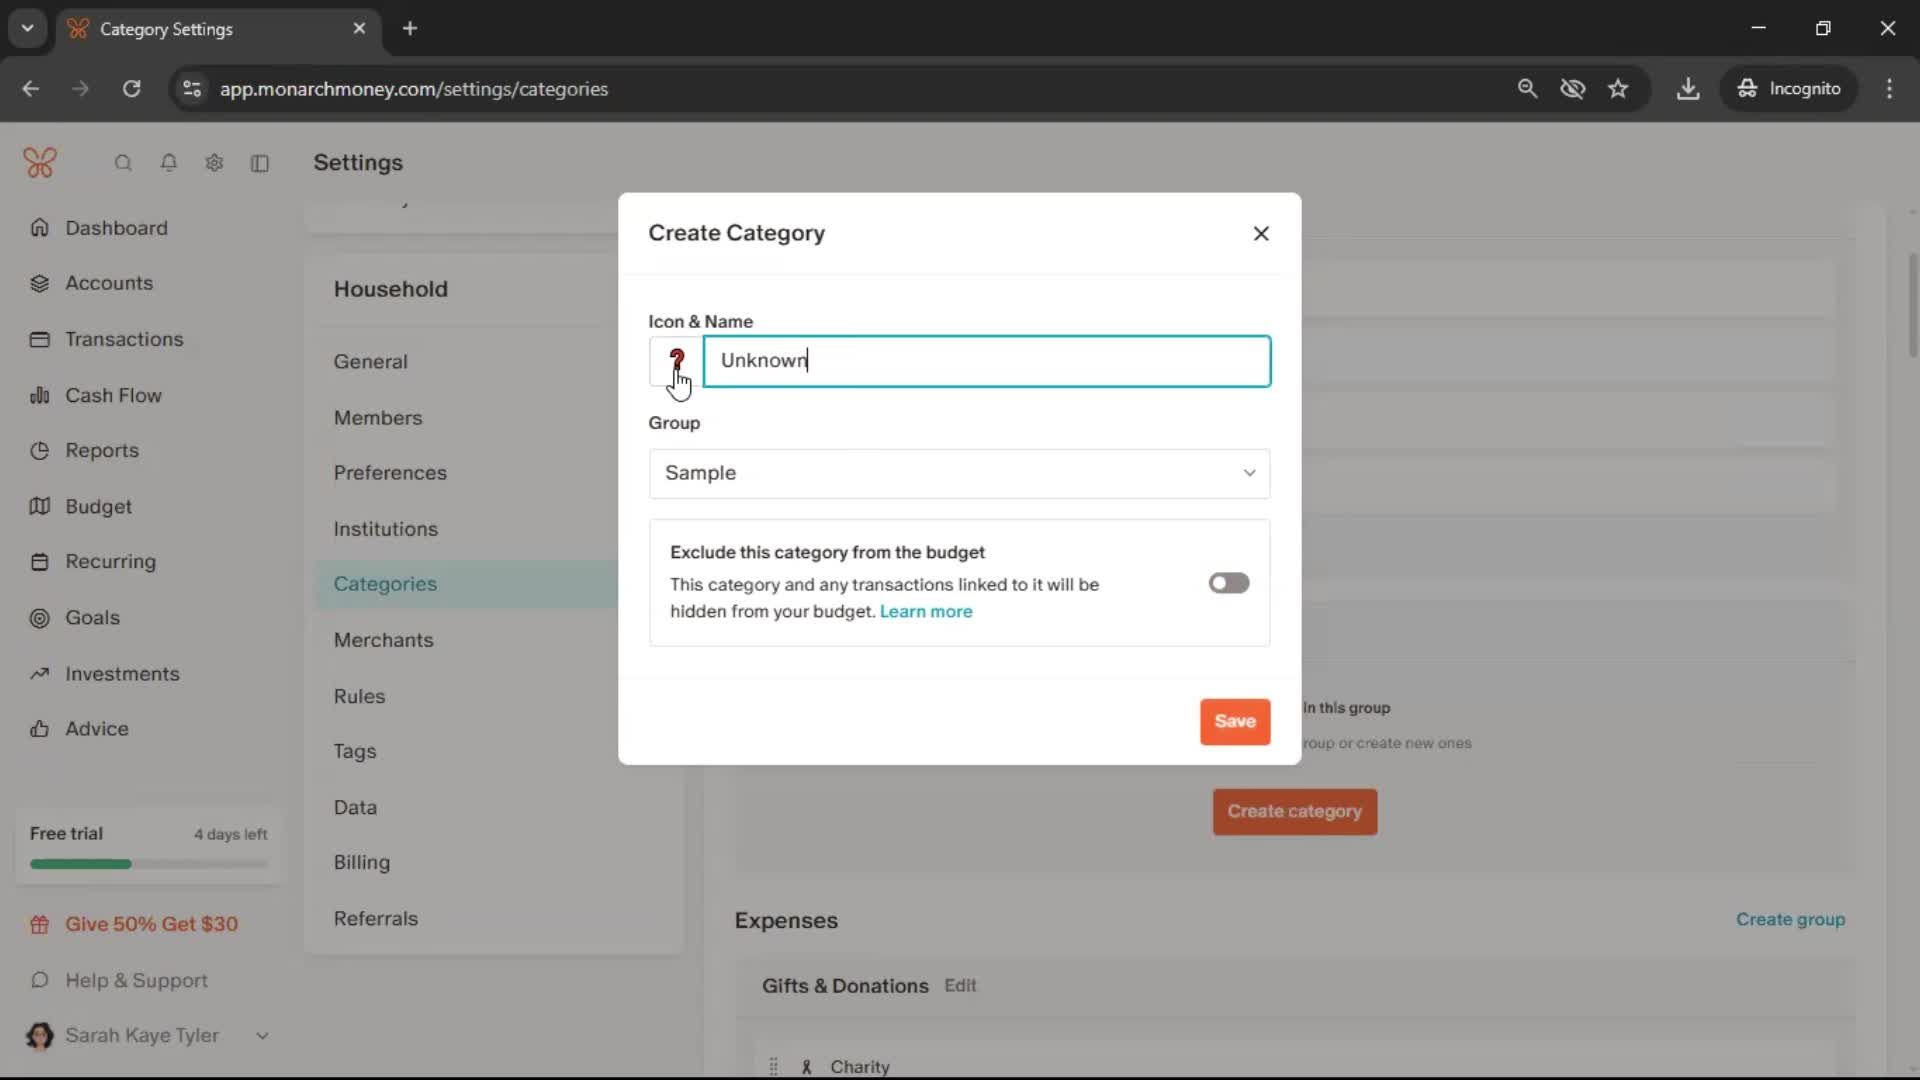Bookmark page with star icon
The height and width of the screenshot is (1080, 1920).
coord(1617,89)
